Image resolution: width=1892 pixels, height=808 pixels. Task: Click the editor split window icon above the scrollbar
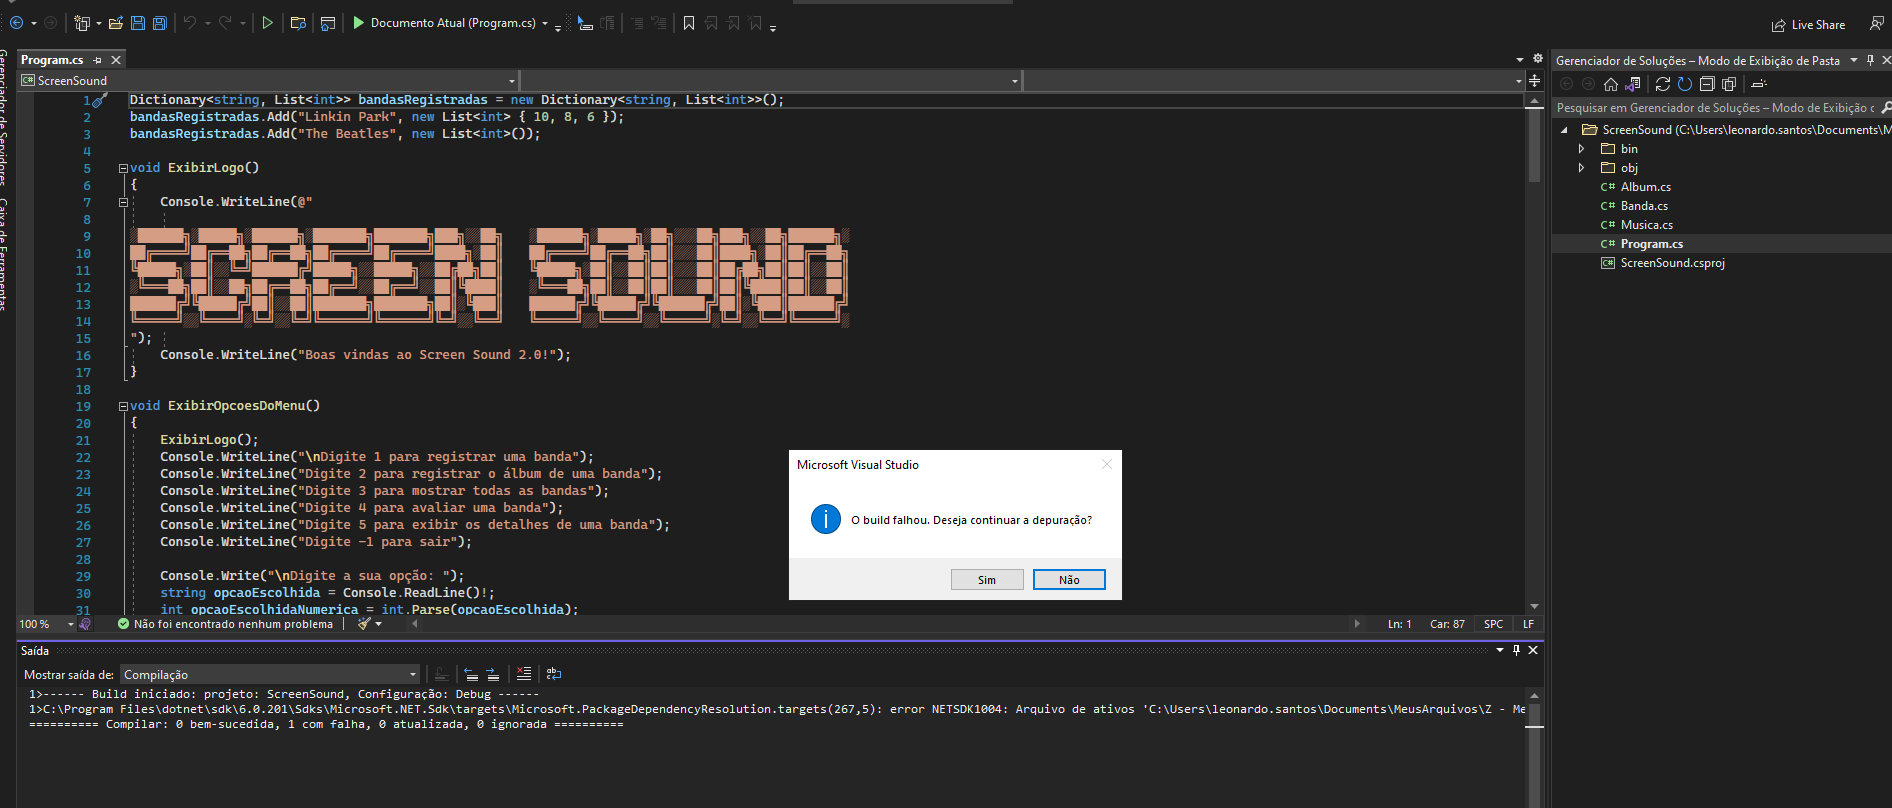coord(1534,81)
